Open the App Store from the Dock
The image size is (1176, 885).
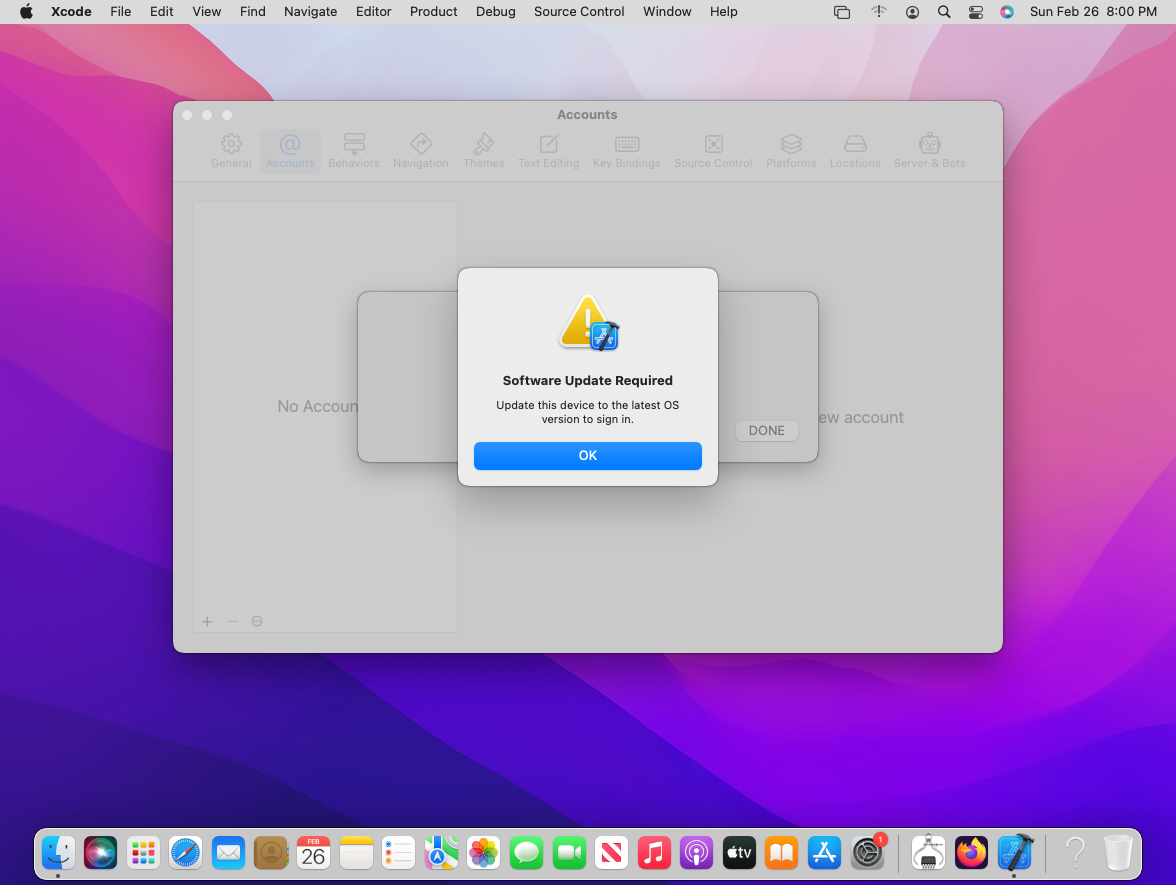pyautogui.click(x=824, y=853)
